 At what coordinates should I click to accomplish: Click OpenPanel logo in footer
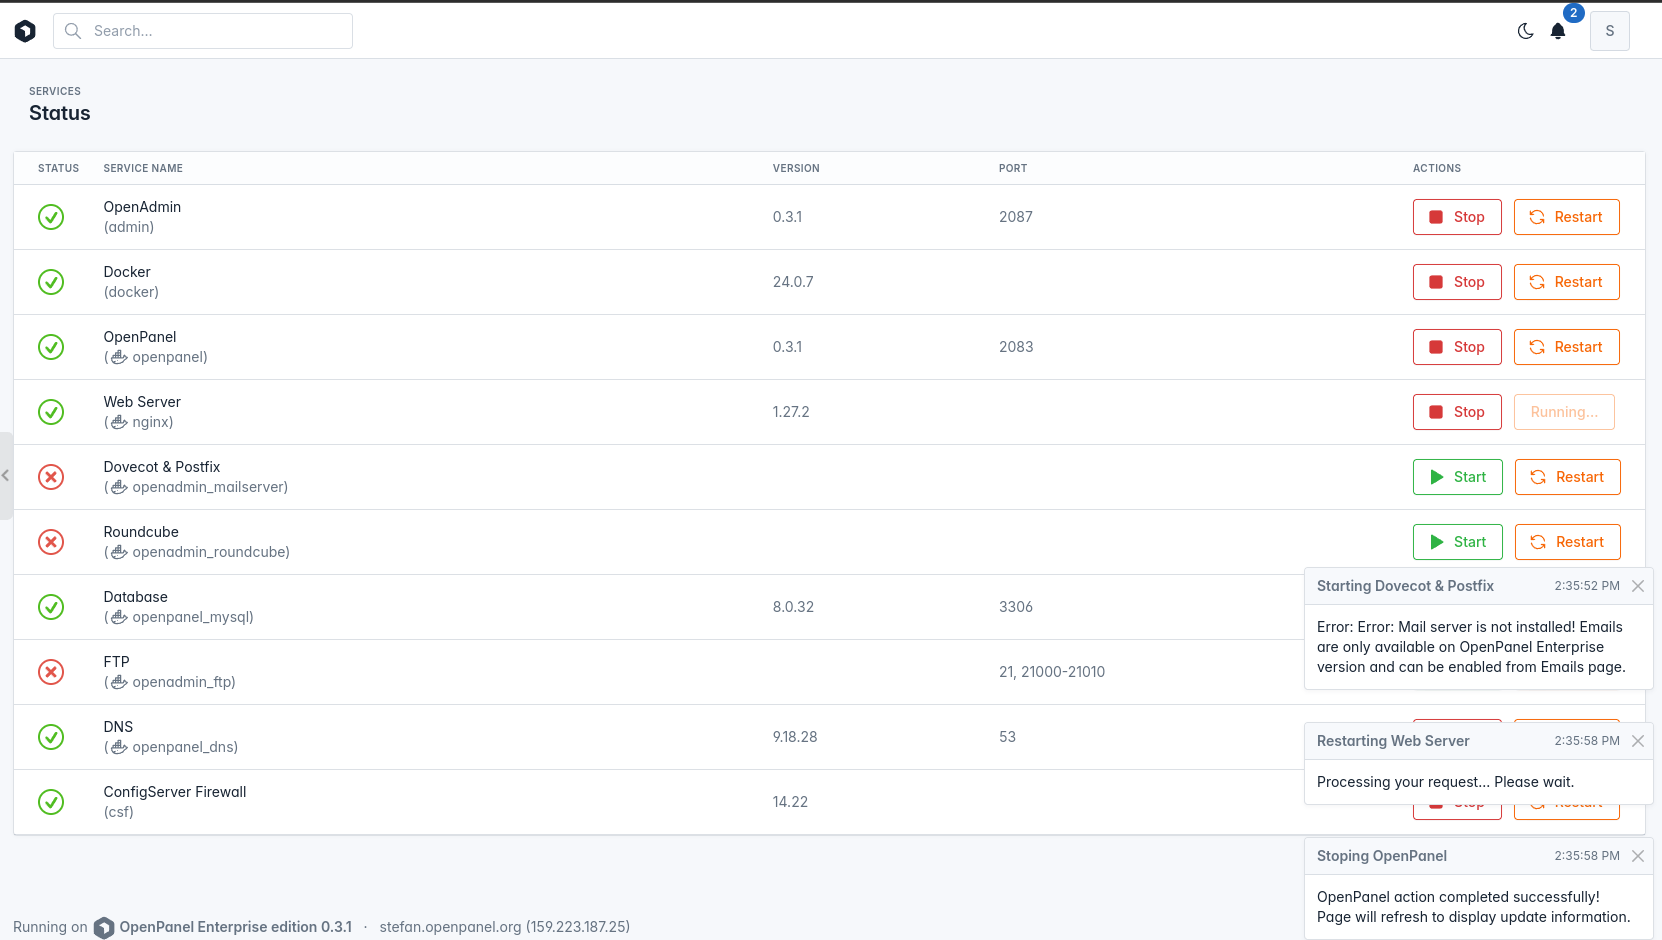click(x=104, y=928)
